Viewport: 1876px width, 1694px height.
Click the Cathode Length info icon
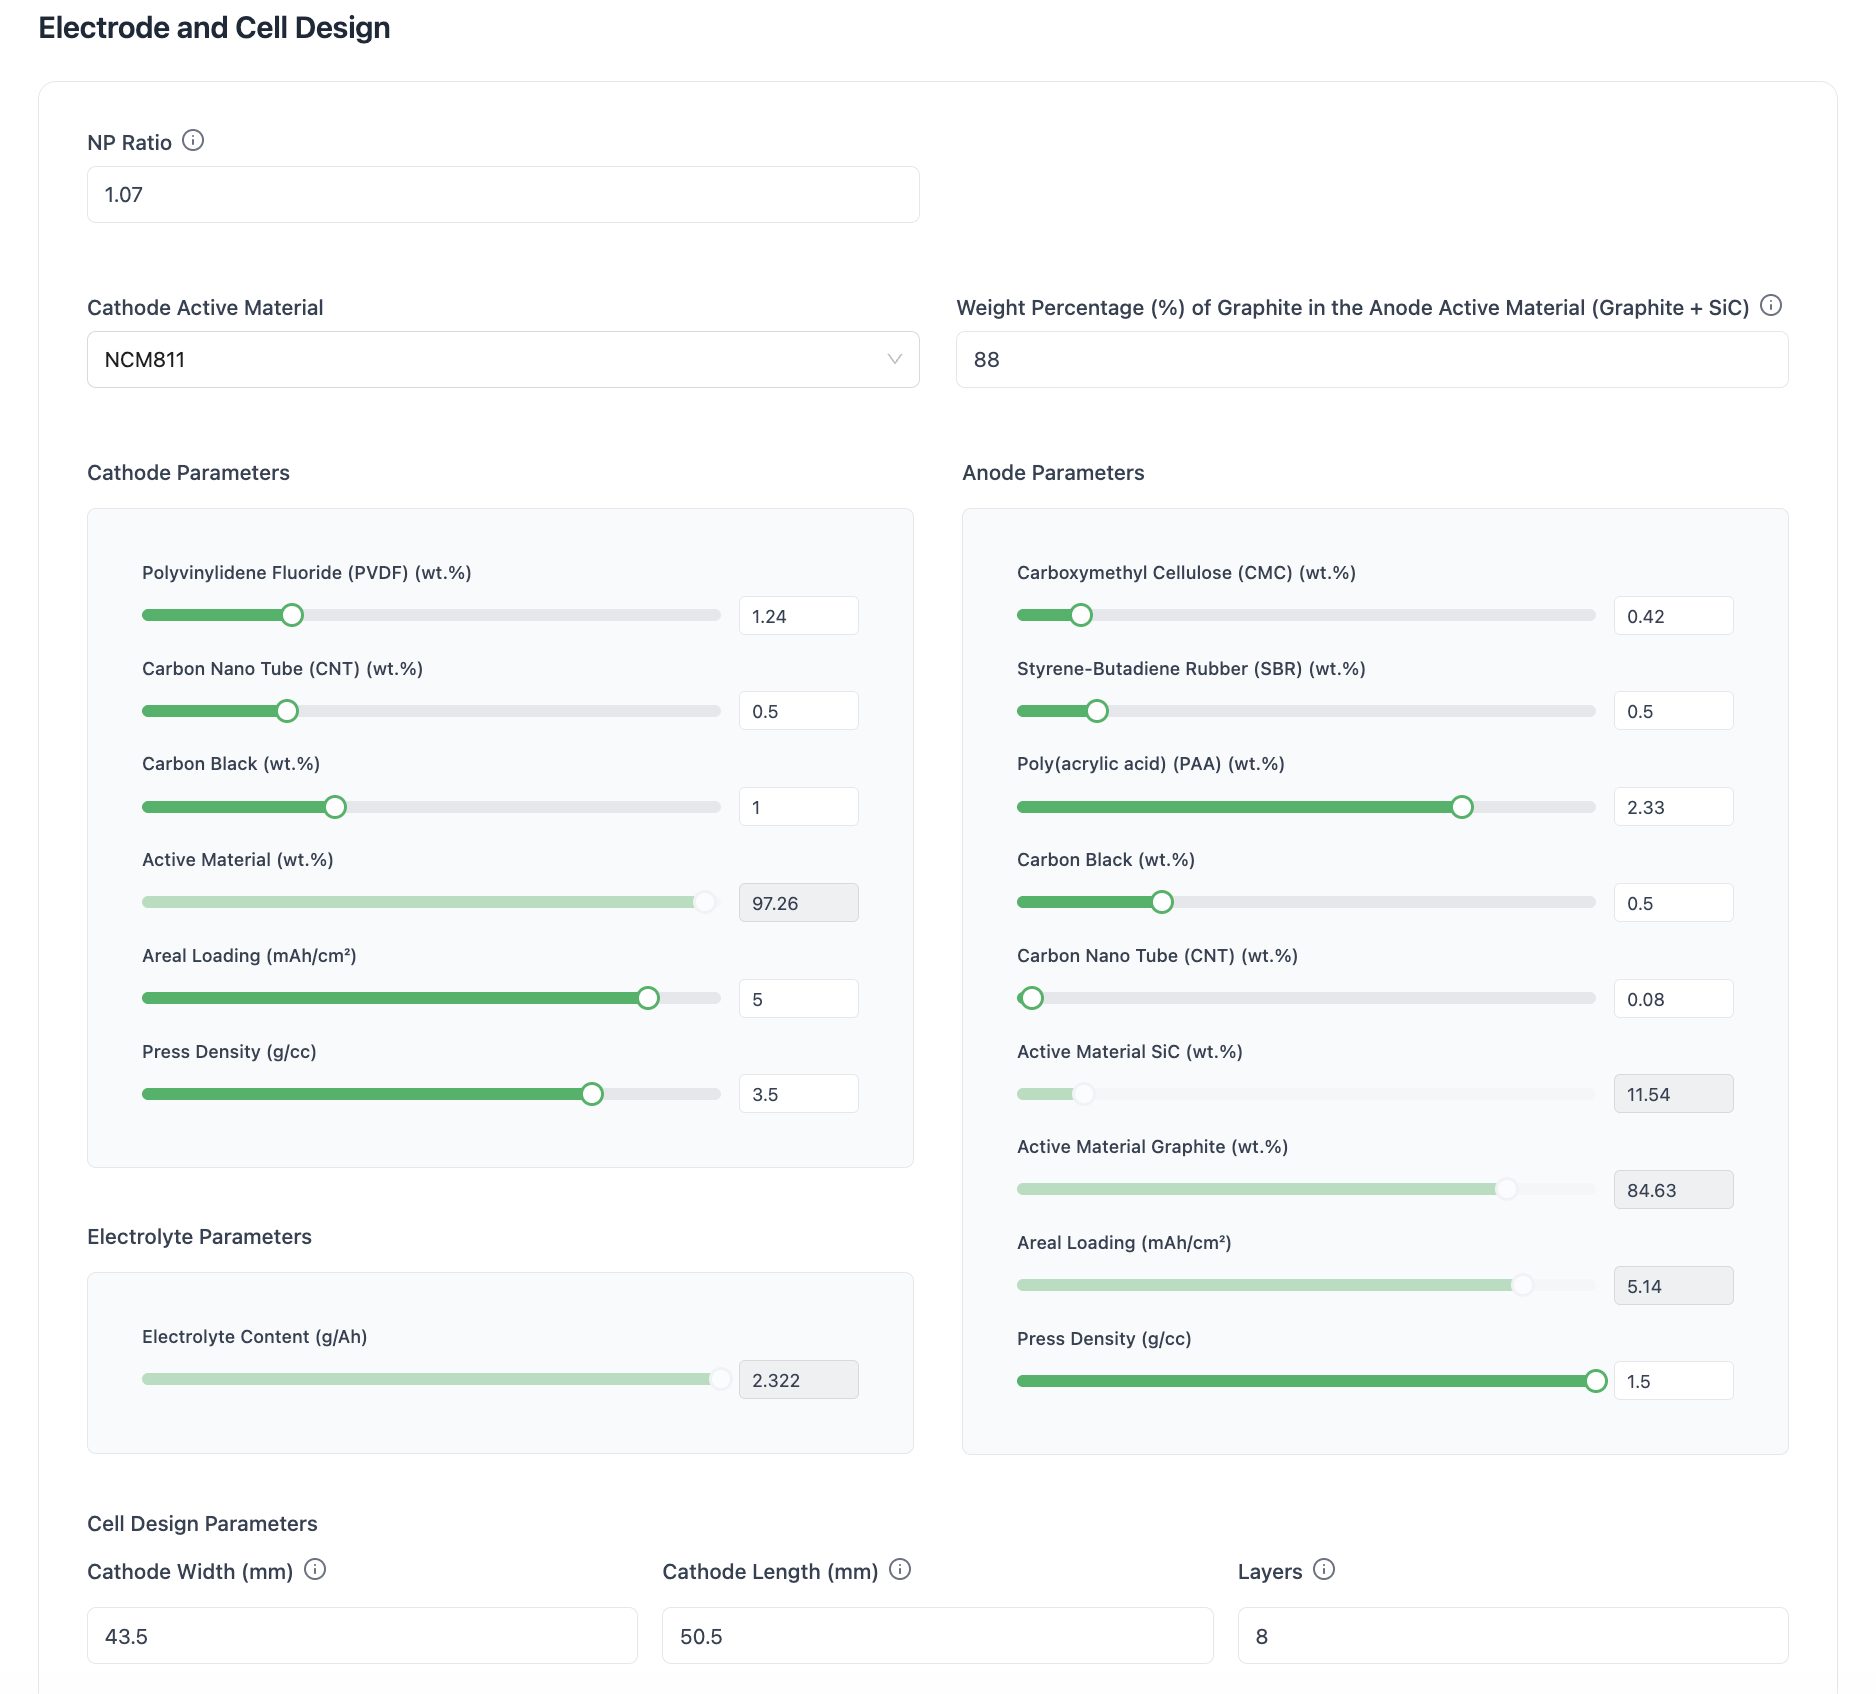(900, 1570)
